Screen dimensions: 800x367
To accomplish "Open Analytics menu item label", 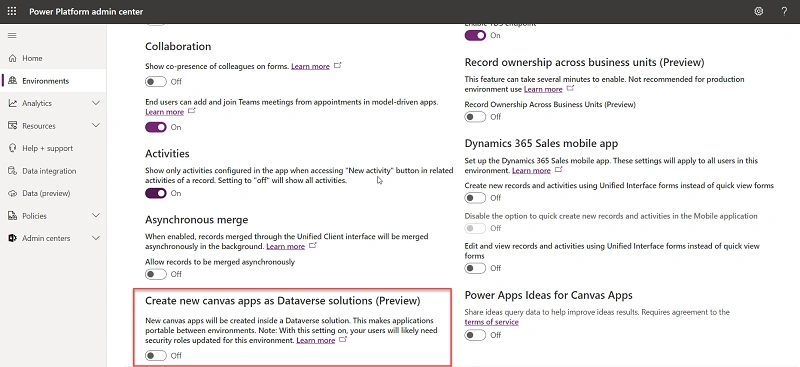I will click(37, 103).
